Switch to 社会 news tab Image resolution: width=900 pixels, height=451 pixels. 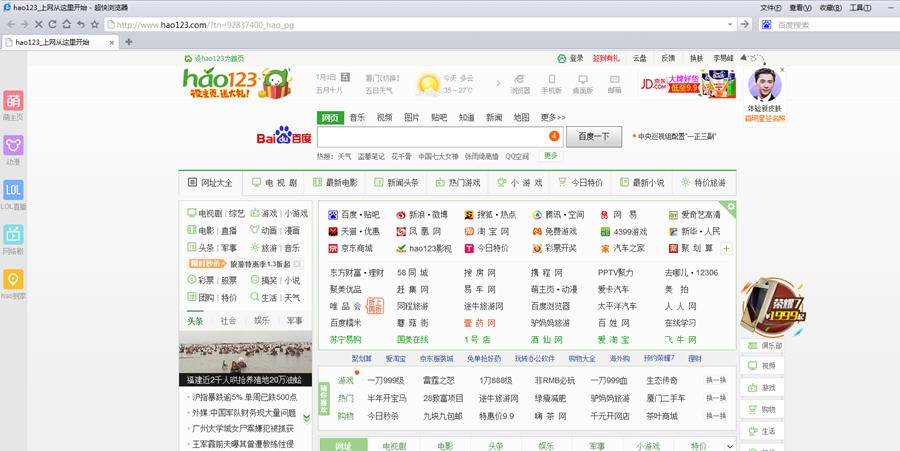(x=228, y=321)
